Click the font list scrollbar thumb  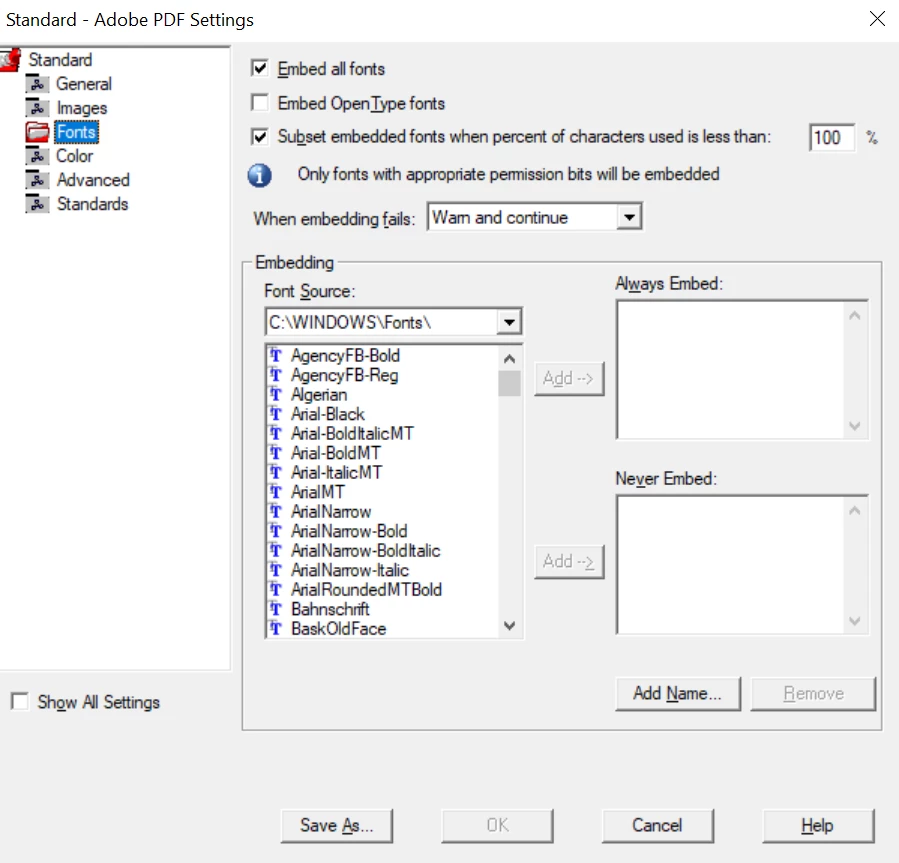[509, 383]
